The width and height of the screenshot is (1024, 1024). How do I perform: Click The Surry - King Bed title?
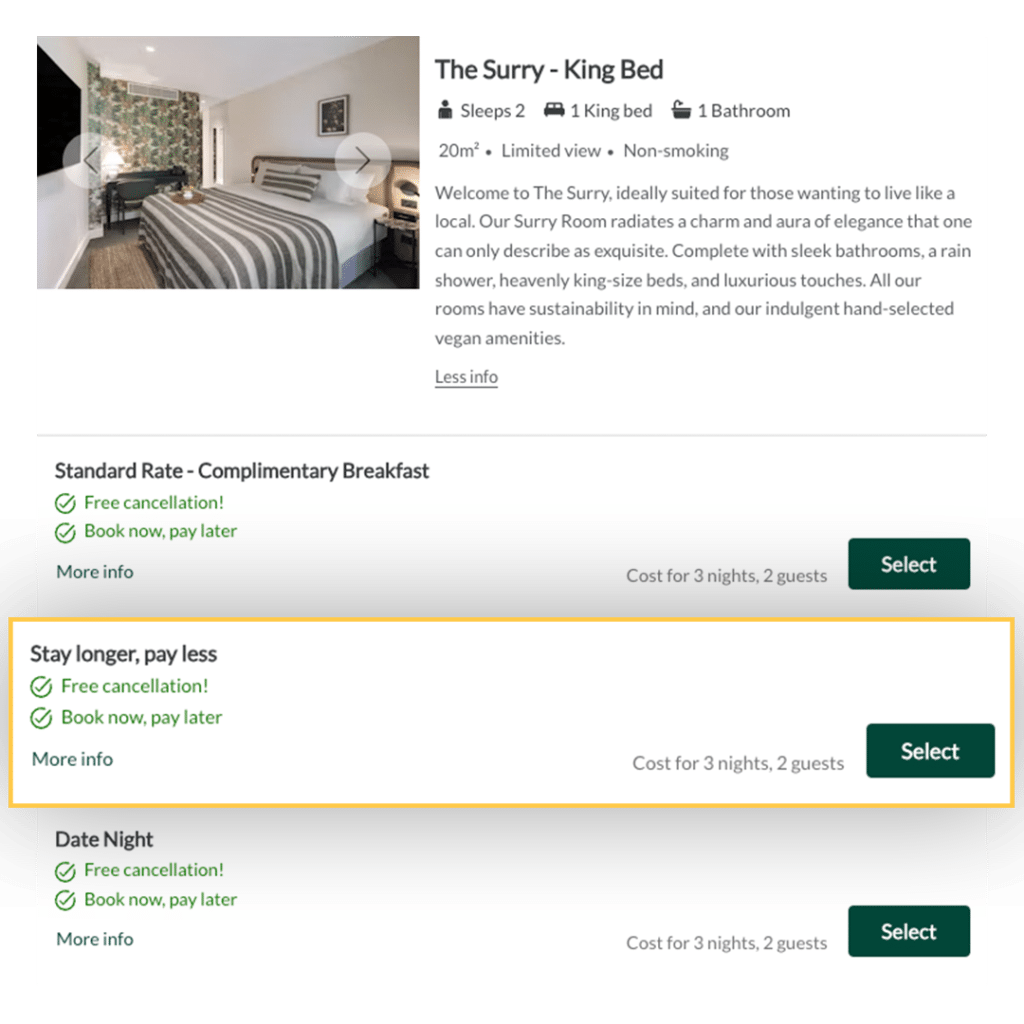[549, 70]
